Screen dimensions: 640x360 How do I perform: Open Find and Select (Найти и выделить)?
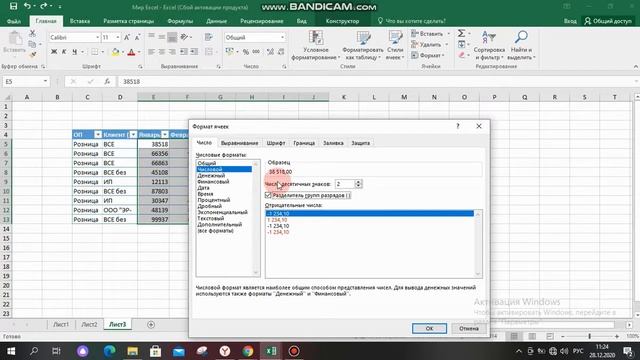point(522,45)
